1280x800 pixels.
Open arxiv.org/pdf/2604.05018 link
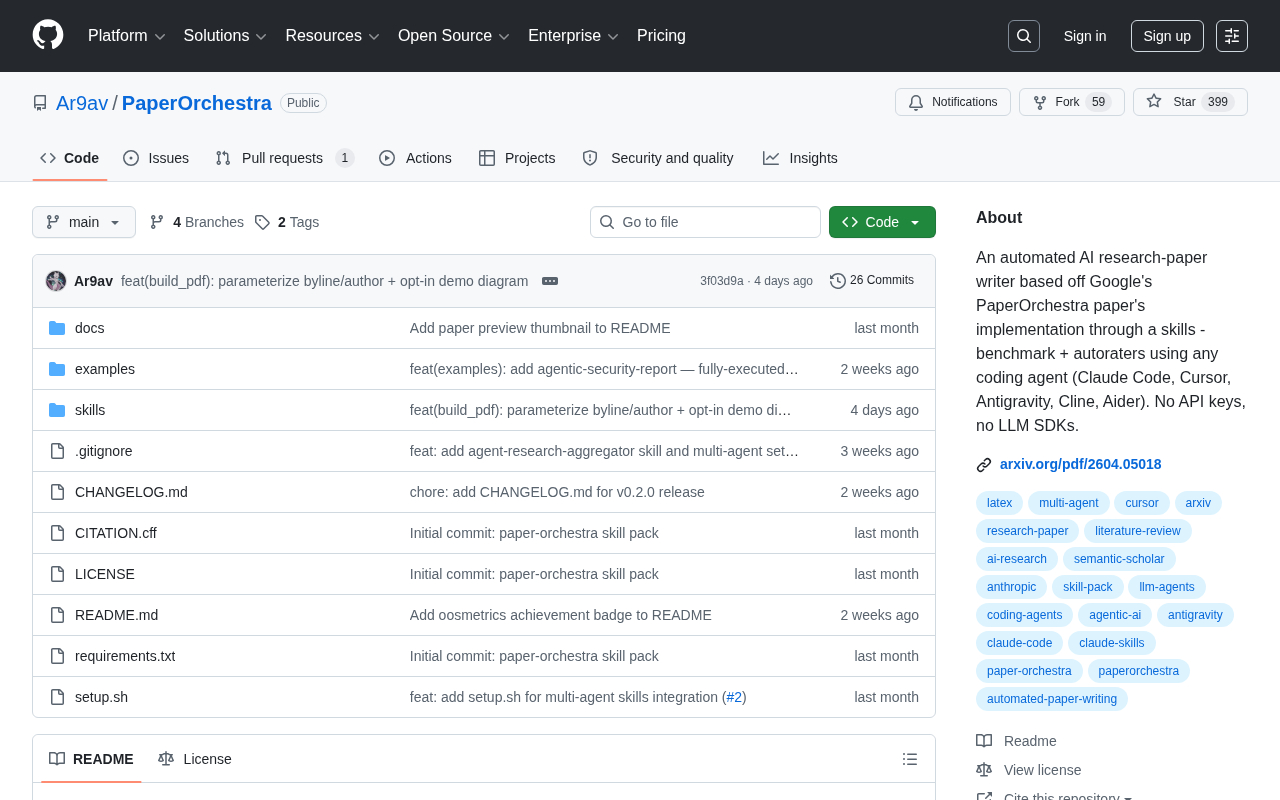pos(1081,464)
